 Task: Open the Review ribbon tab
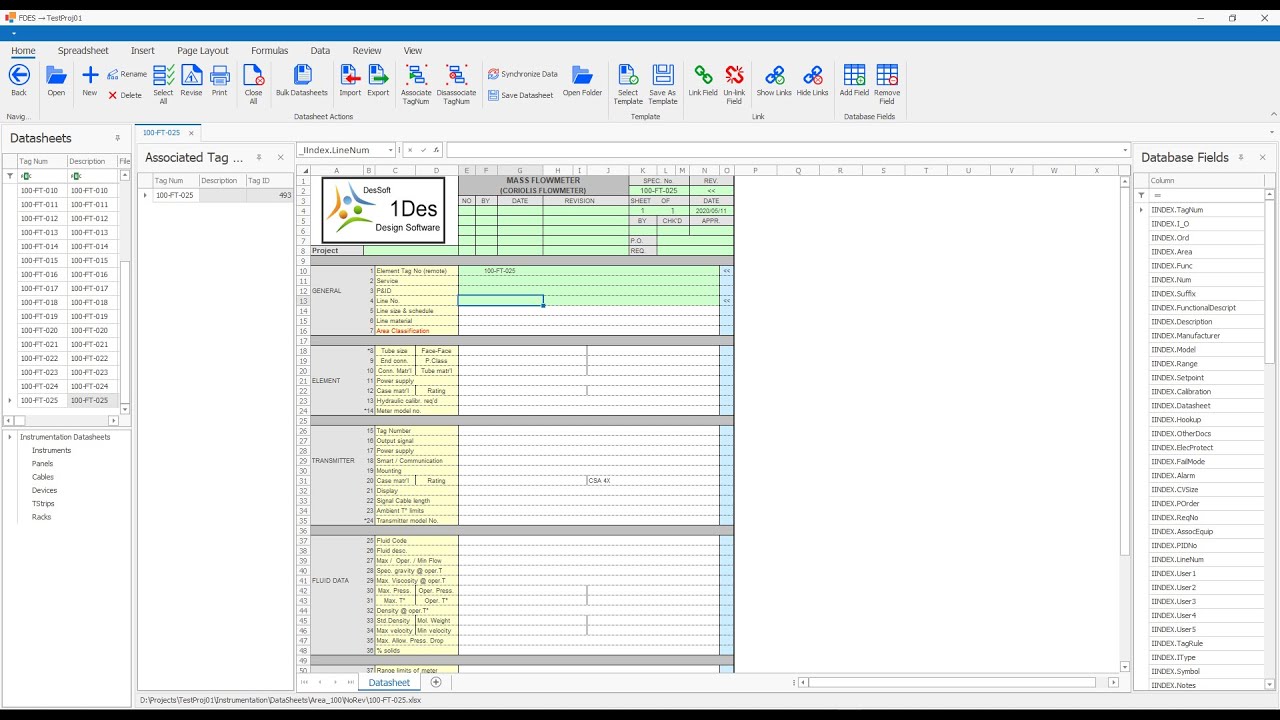coord(367,51)
